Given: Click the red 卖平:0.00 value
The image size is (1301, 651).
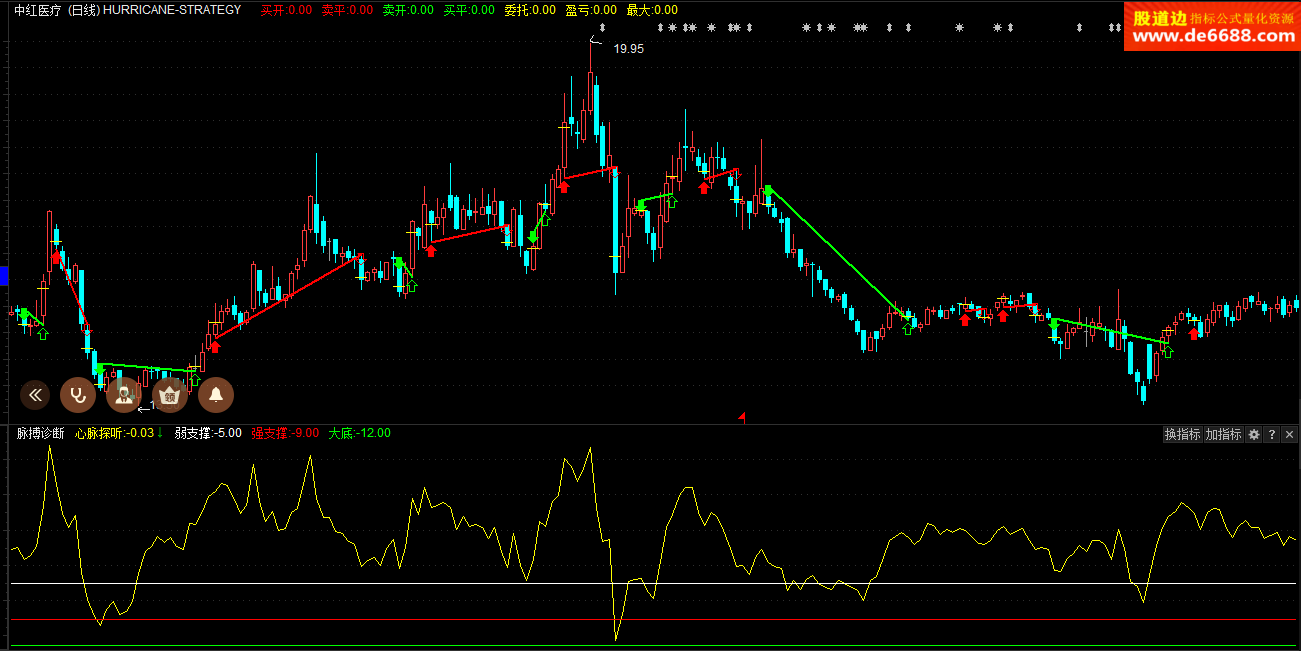Looking at the screenshot, I should (347, 10).
